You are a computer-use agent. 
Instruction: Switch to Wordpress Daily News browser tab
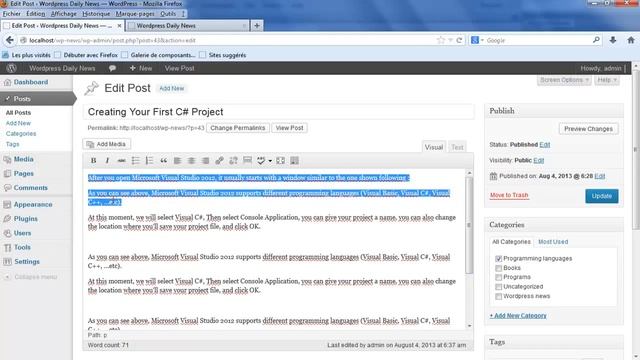187,26
